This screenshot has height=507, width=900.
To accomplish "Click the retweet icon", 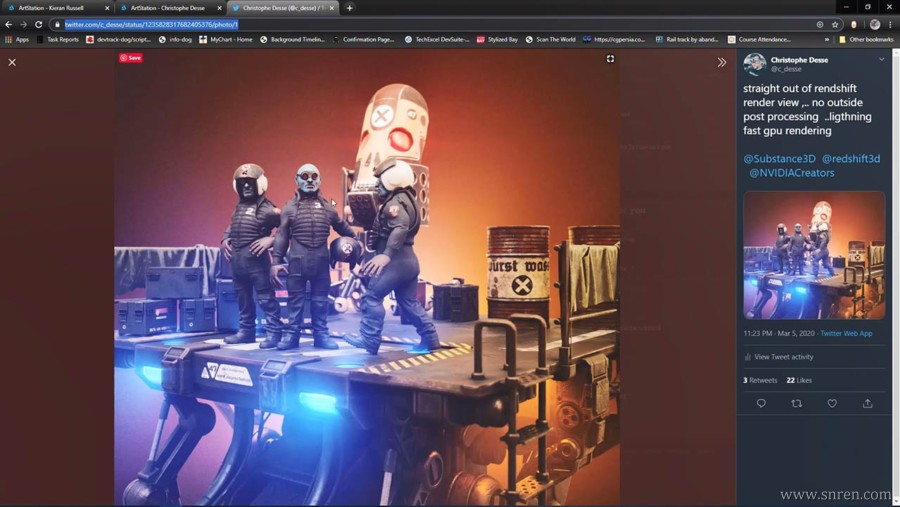I will (x=796, y=403).
